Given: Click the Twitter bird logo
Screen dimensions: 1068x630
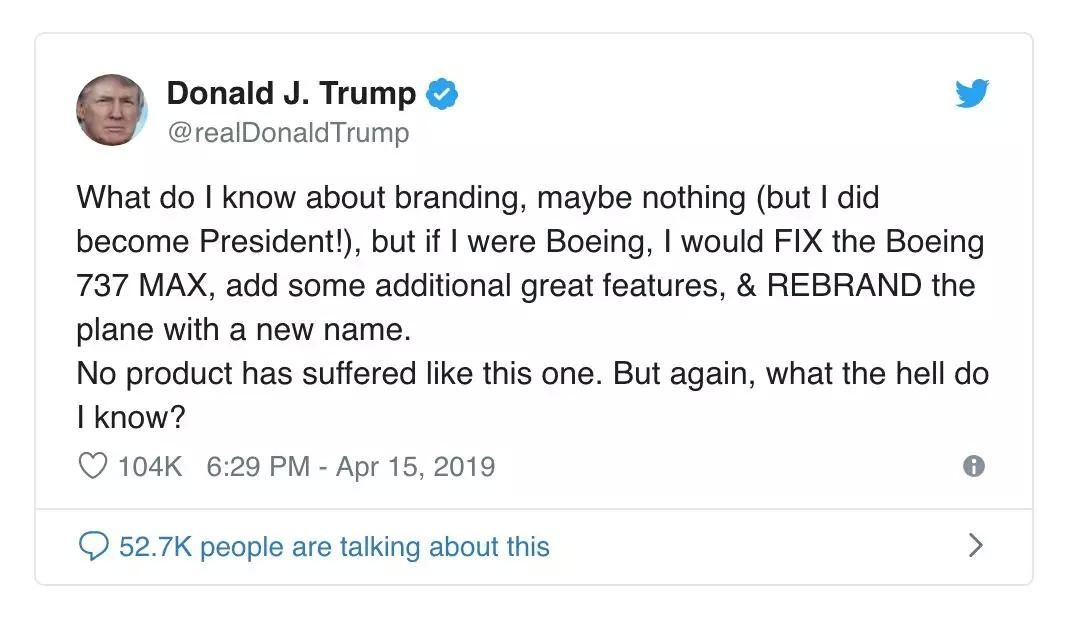Looking at the screenshot, I should 971,94.
